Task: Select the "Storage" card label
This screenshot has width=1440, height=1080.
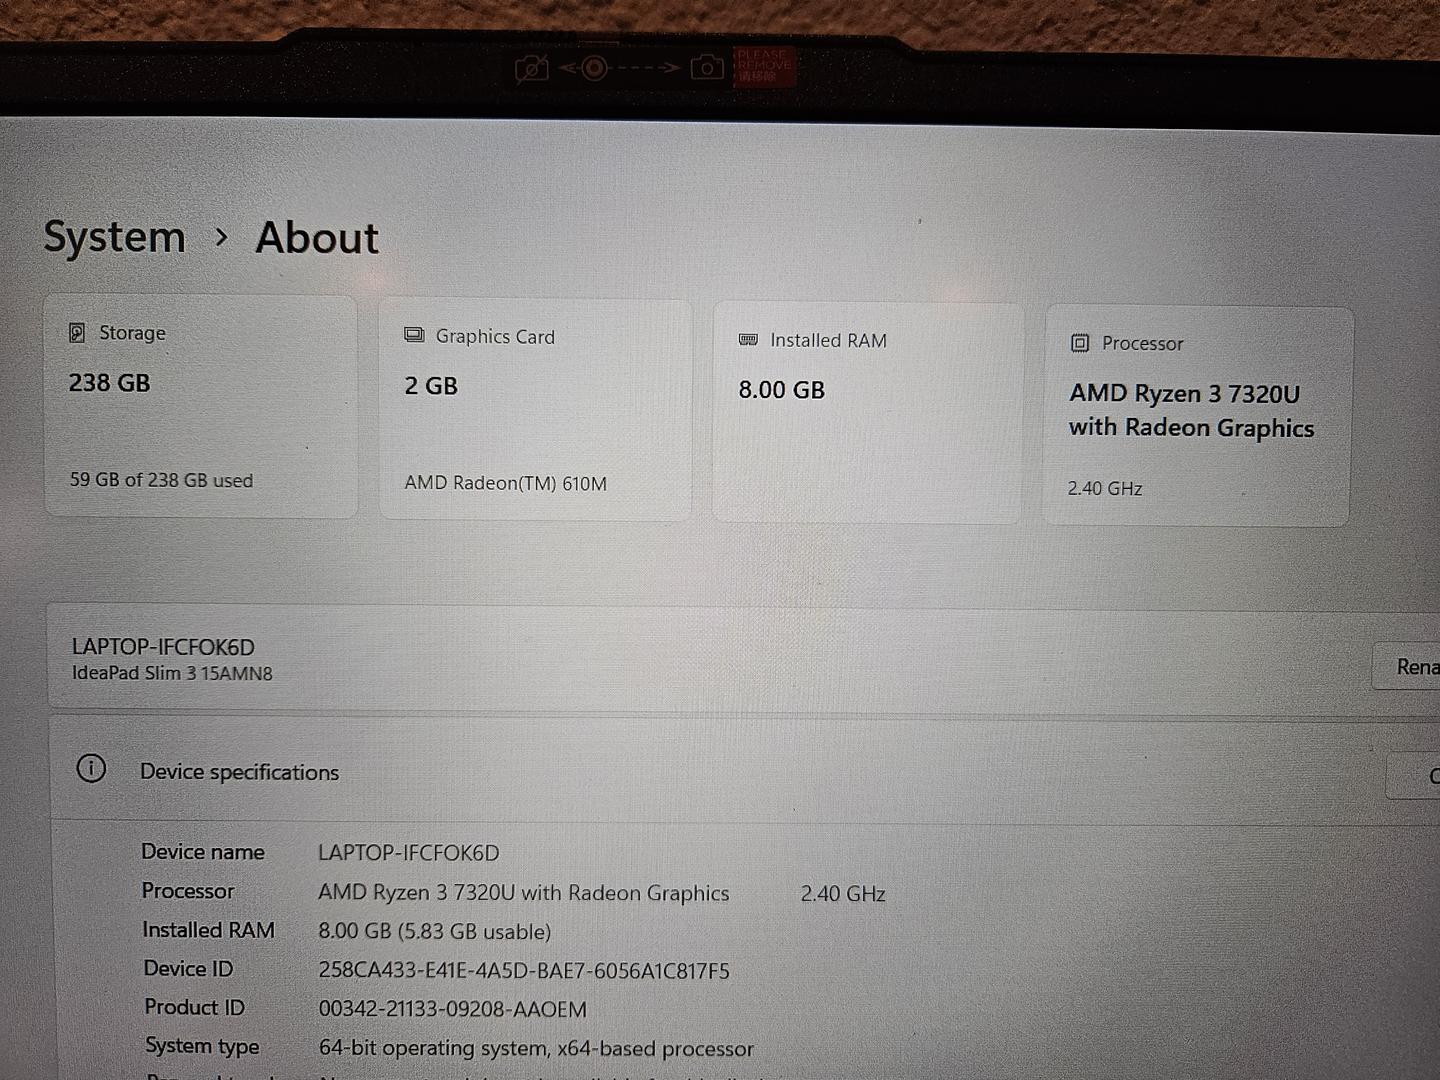Action: coord(132,333)
